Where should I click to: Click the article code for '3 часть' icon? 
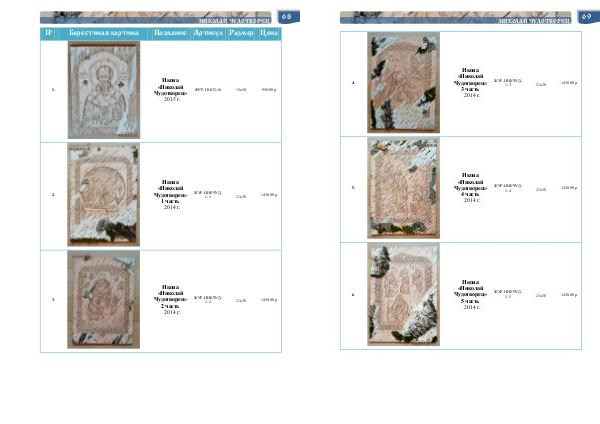(508, 81)
